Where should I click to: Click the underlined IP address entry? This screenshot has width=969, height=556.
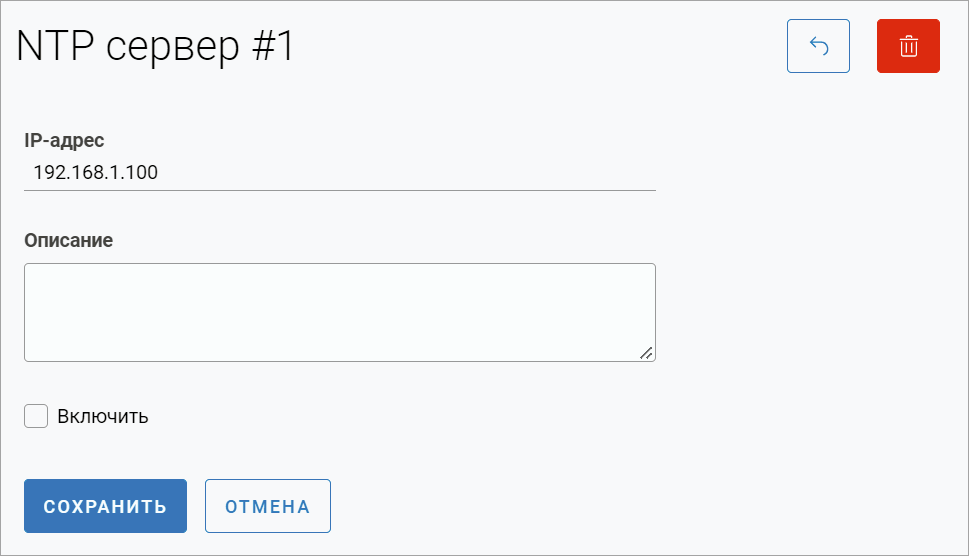tap(340, 172)
